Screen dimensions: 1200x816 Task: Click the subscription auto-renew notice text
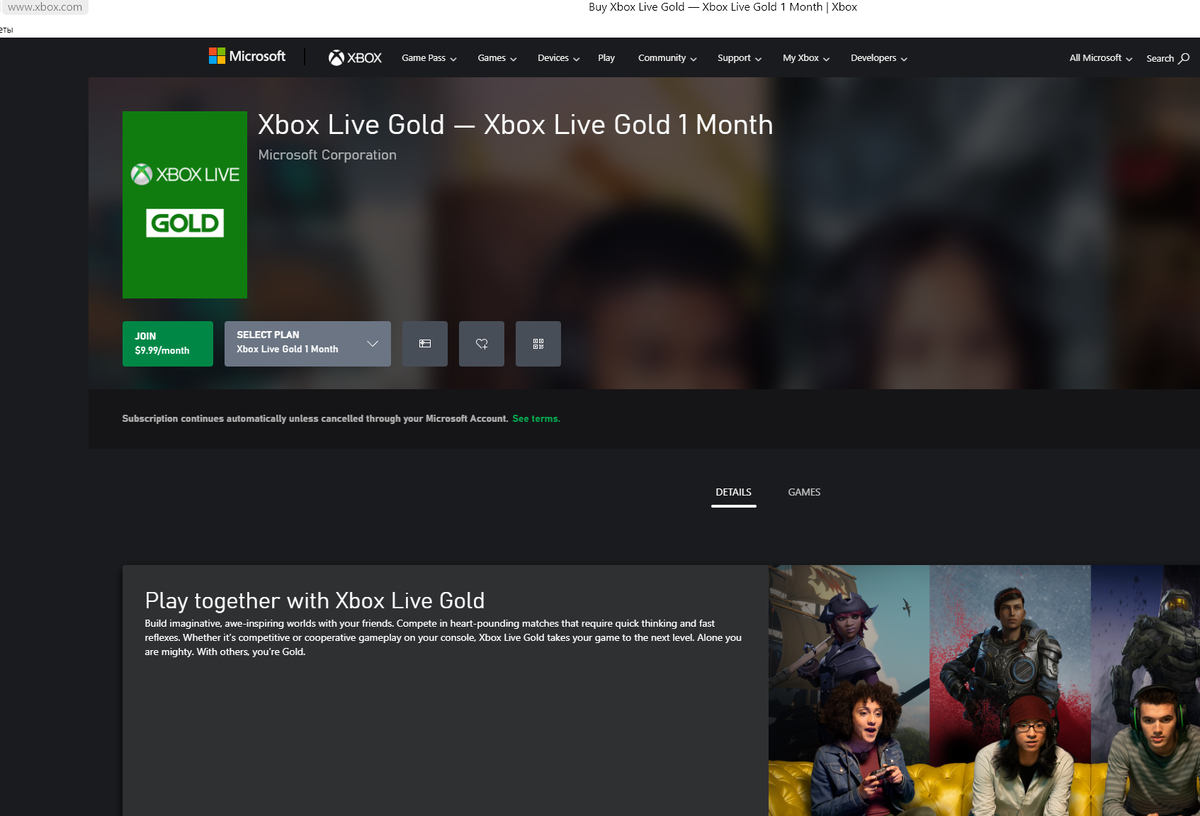(315, 419)
